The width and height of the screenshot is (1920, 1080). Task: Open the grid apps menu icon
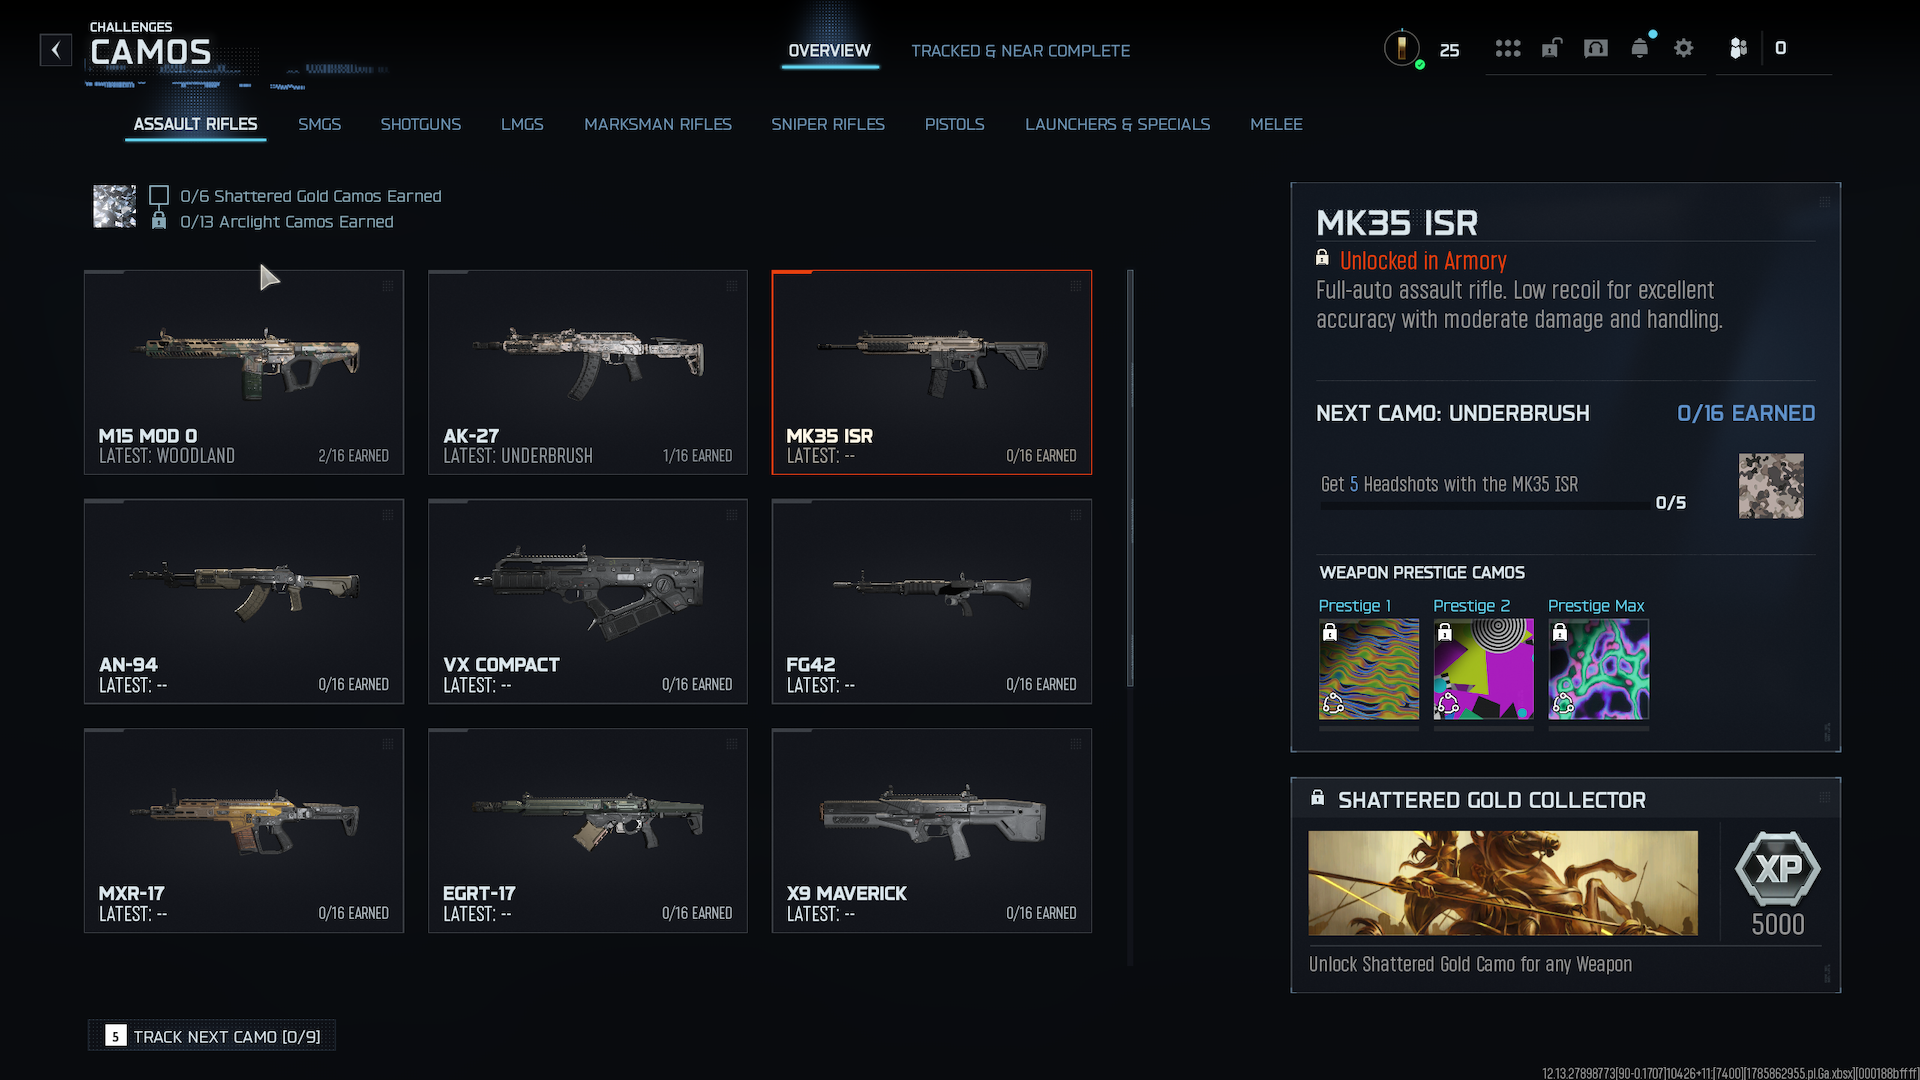pos(1508,48)
